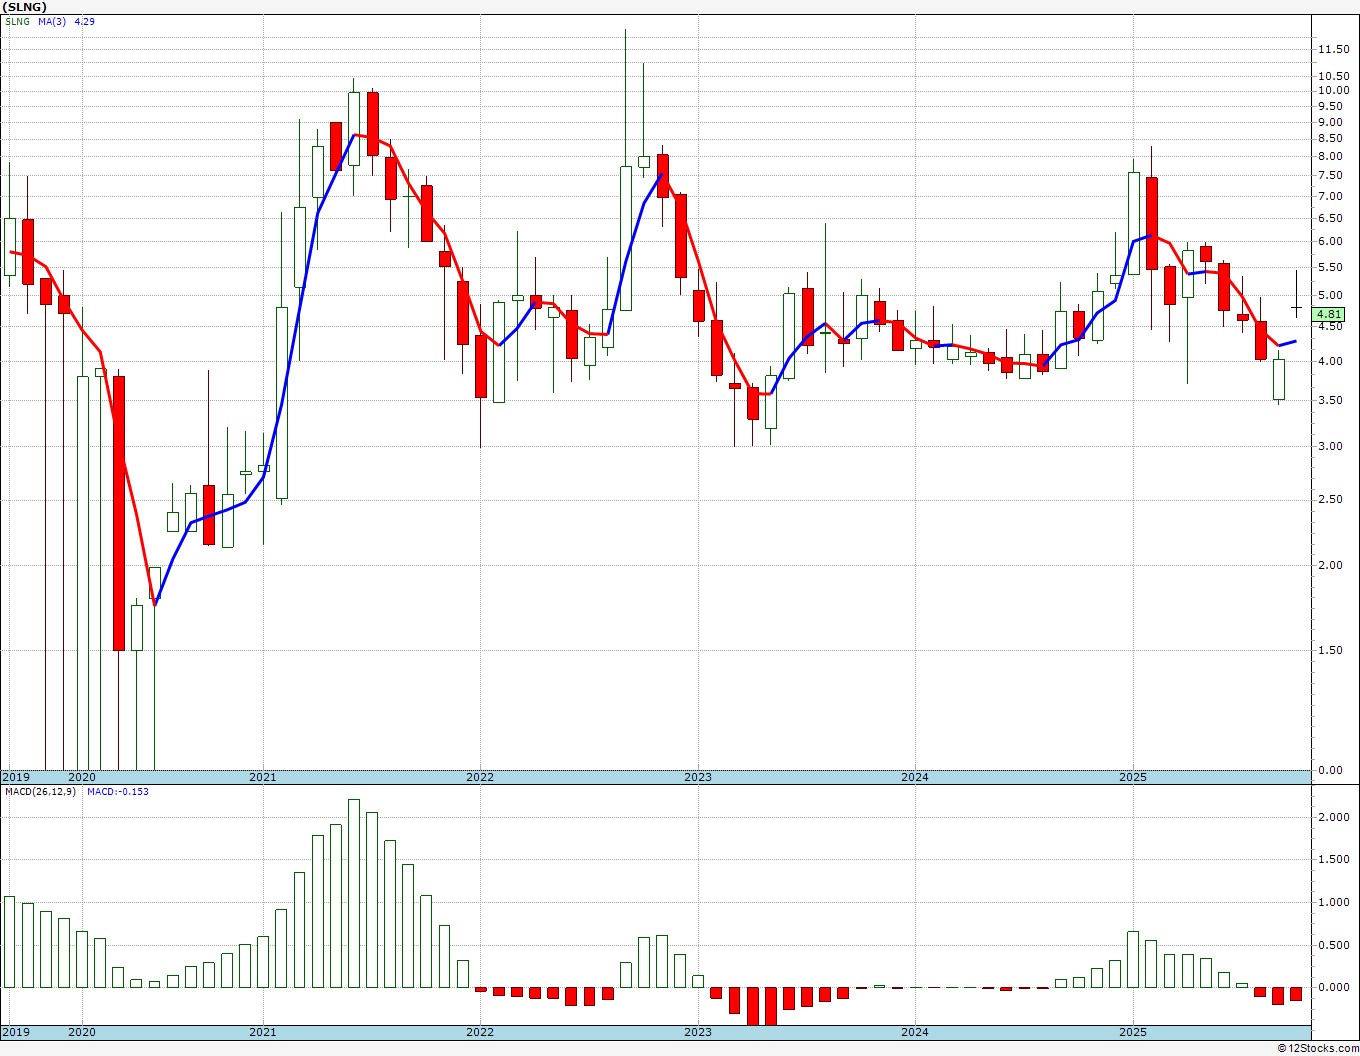Pick the "3.00" price axis label
Viewport: 1360px width, 1056px height.
[x=1331, y=446]
